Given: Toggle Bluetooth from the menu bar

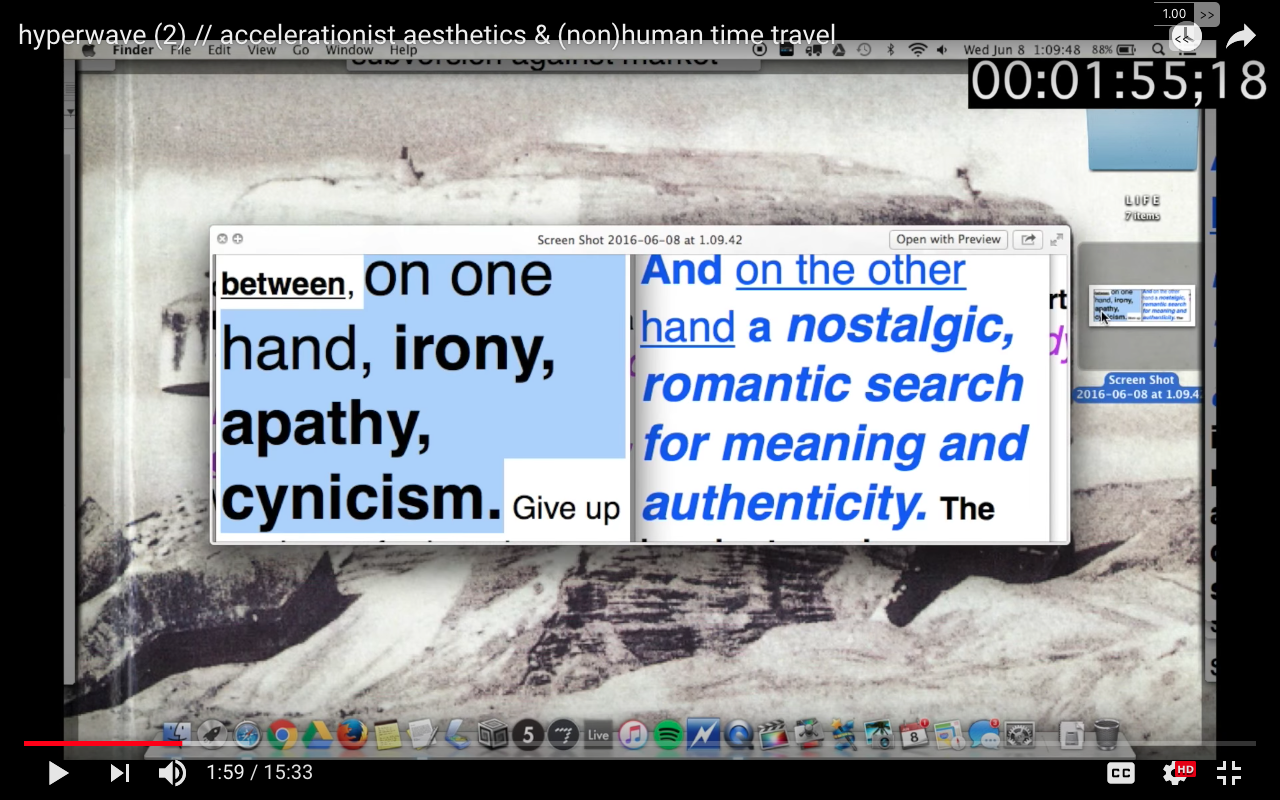Looking at the screenshot, I should pyautogui.click(x=890, y=47).
